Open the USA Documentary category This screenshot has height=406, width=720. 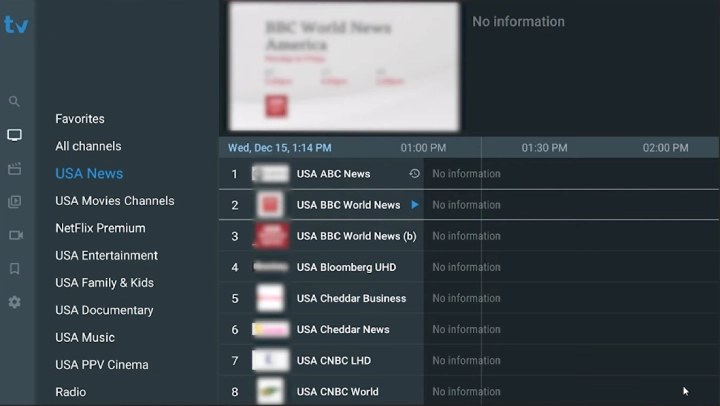[x=104, y=310]
